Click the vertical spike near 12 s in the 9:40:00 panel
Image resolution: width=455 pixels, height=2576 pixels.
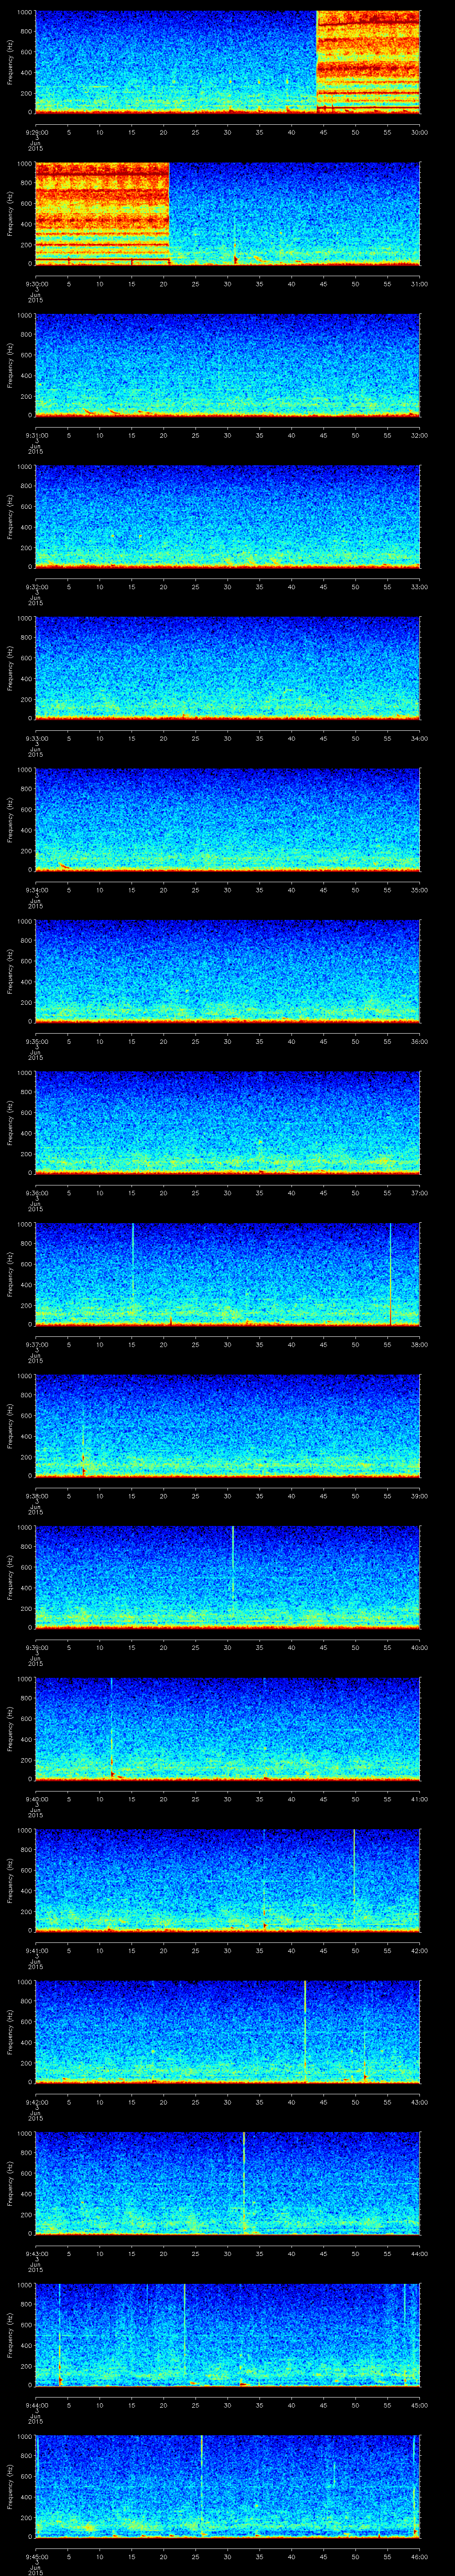tap(111, 1728)
